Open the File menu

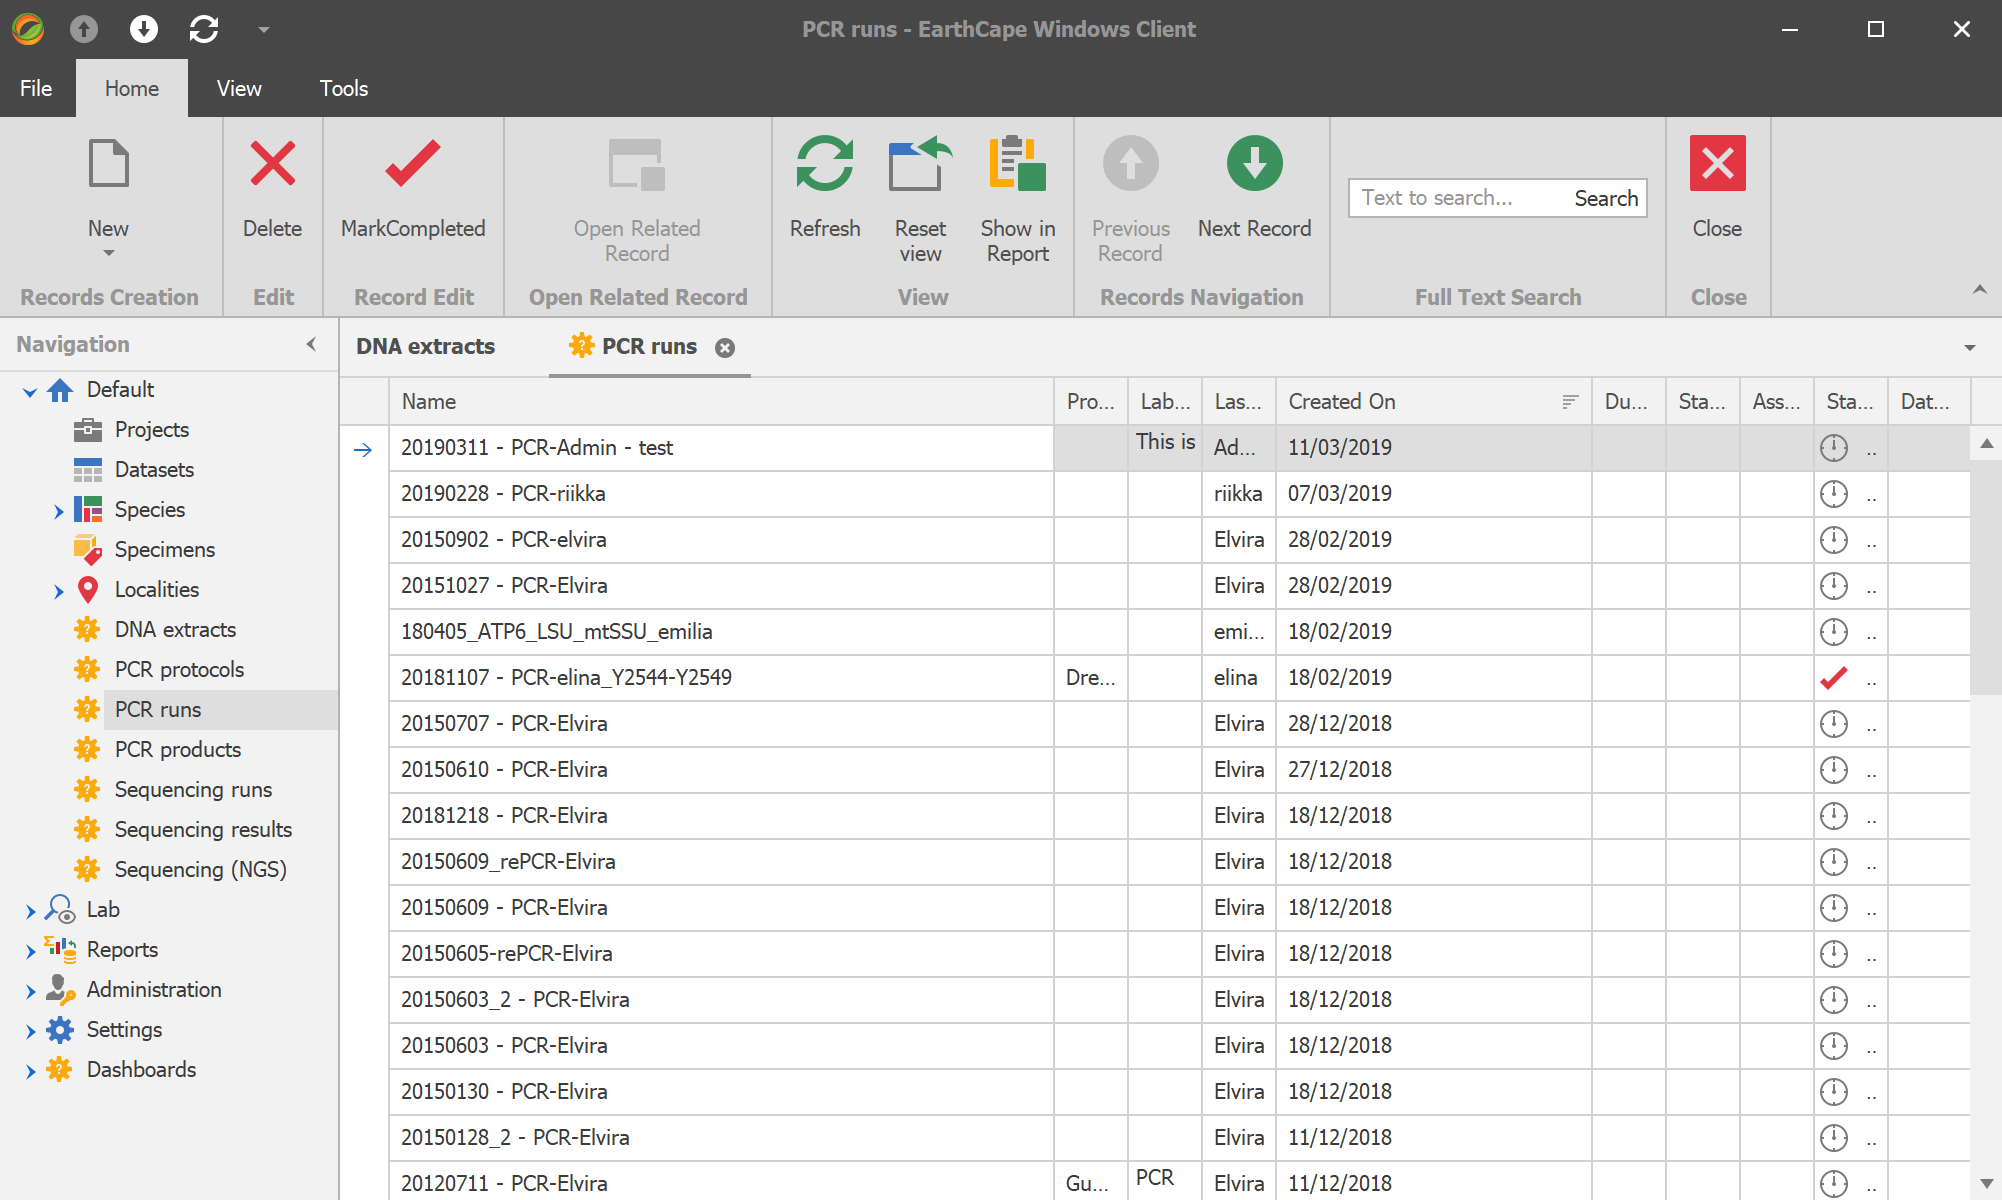tap(36, 88)
